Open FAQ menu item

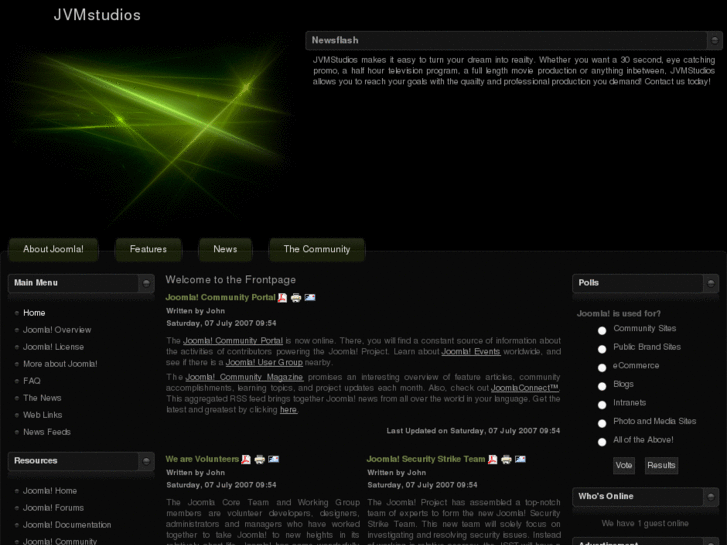click(32, 381)
